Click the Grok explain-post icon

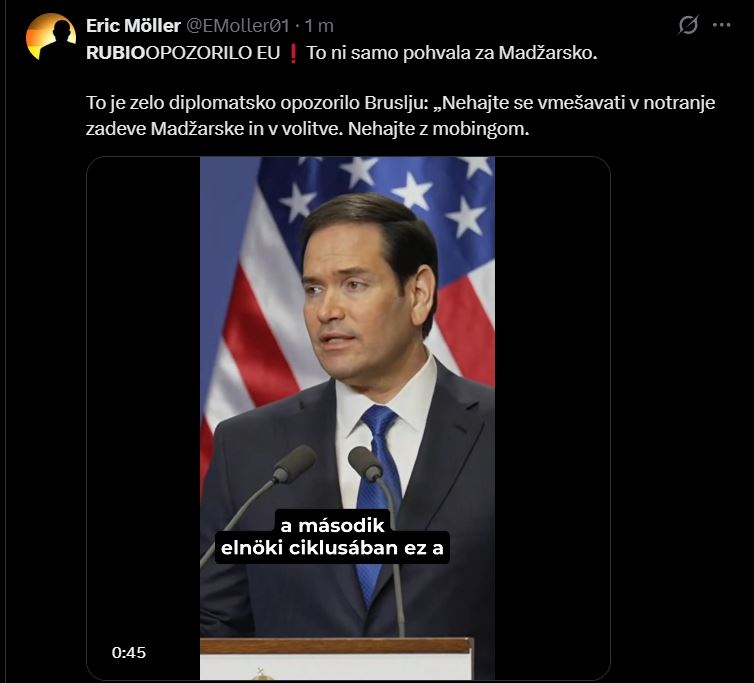[x=688, y=25]
